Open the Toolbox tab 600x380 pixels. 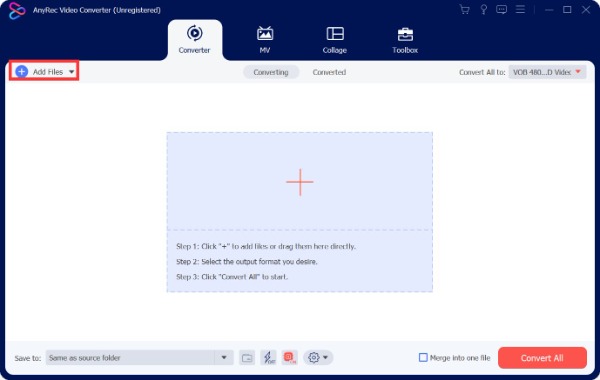405,40
